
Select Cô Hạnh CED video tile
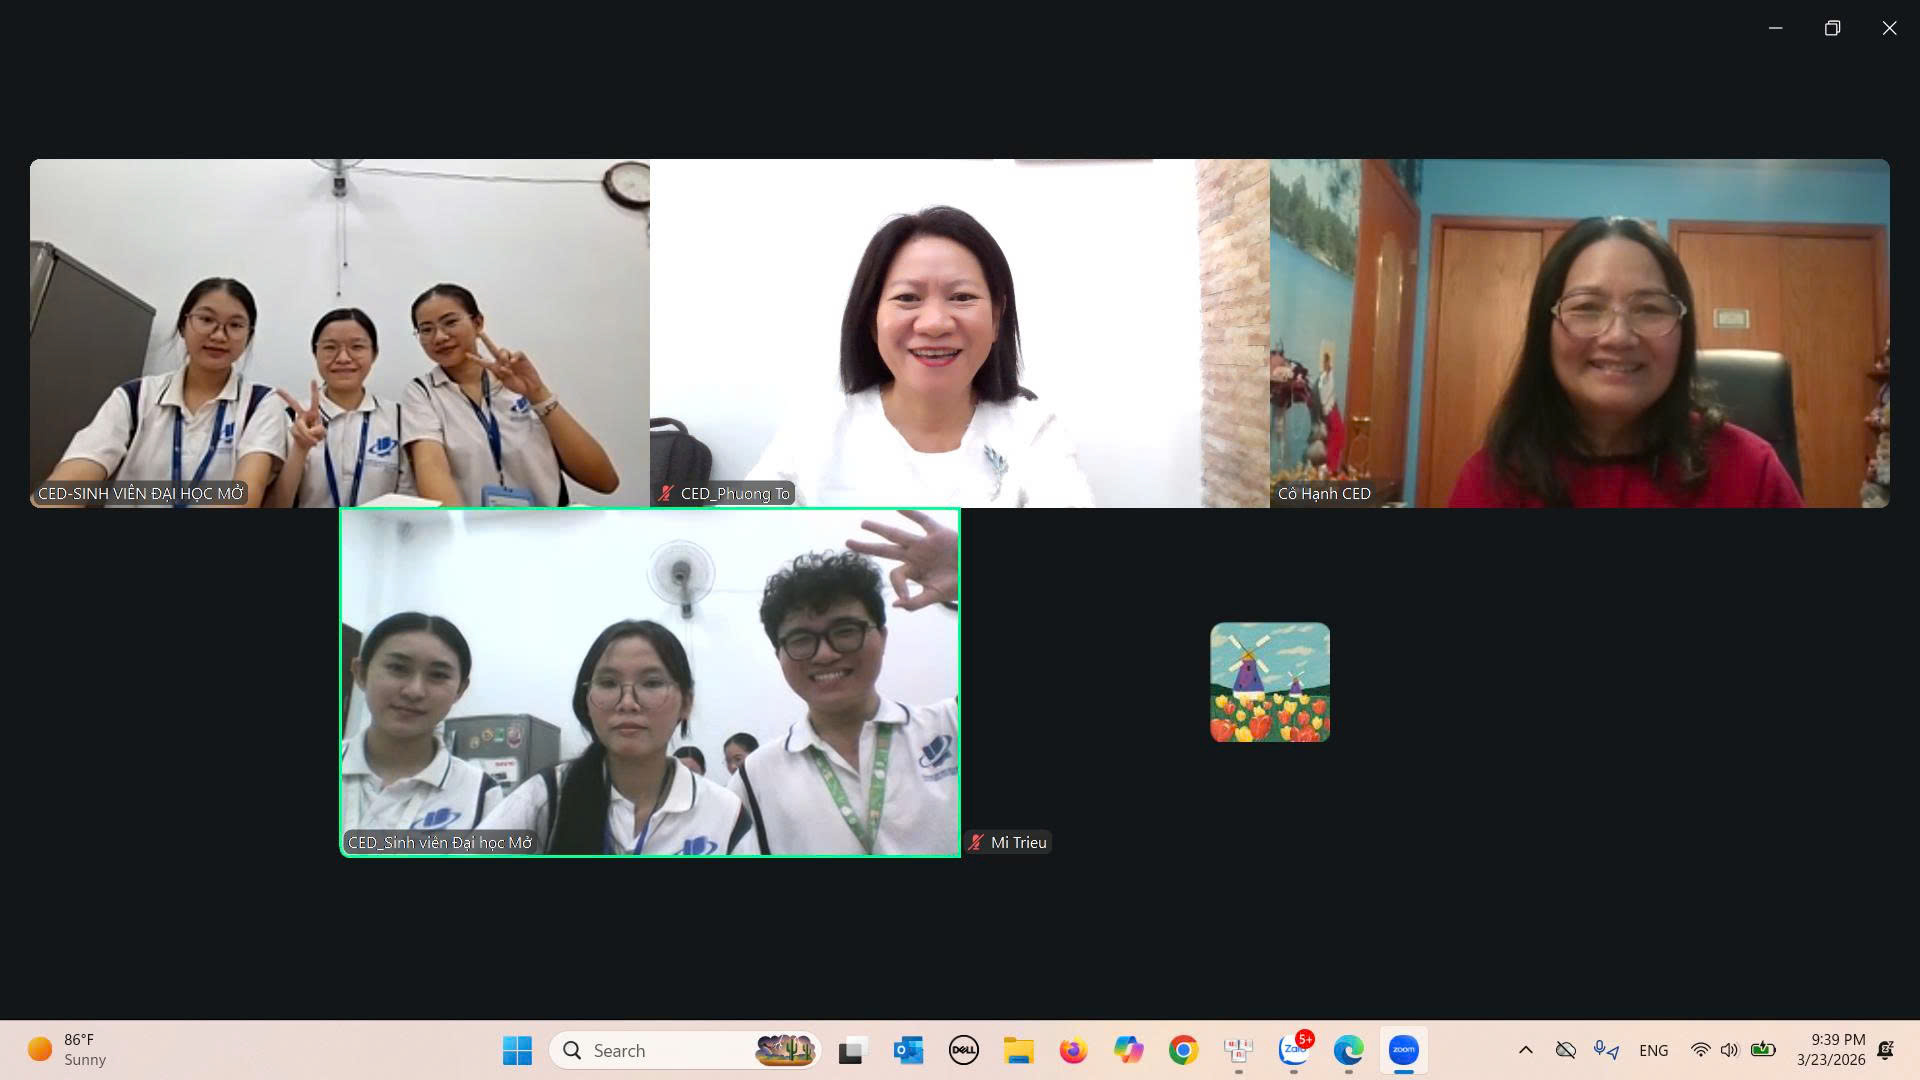tap(1579, 333)
